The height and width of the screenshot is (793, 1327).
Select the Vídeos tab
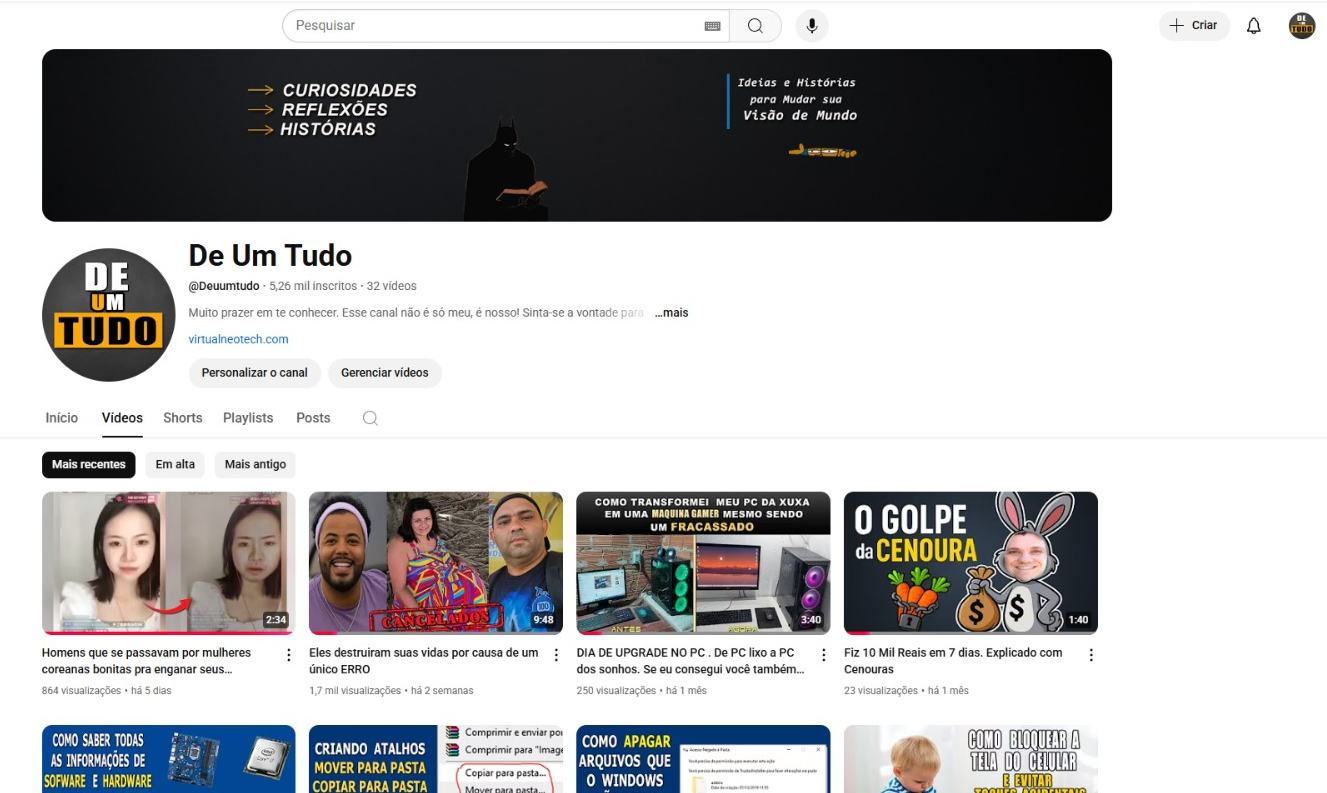coord(122,418)
